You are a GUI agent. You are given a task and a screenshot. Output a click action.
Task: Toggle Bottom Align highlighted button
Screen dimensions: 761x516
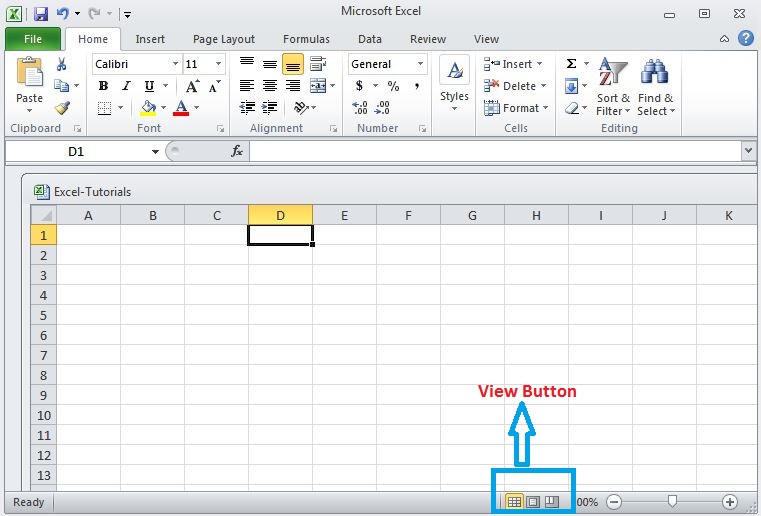click(x=293, y=64)
